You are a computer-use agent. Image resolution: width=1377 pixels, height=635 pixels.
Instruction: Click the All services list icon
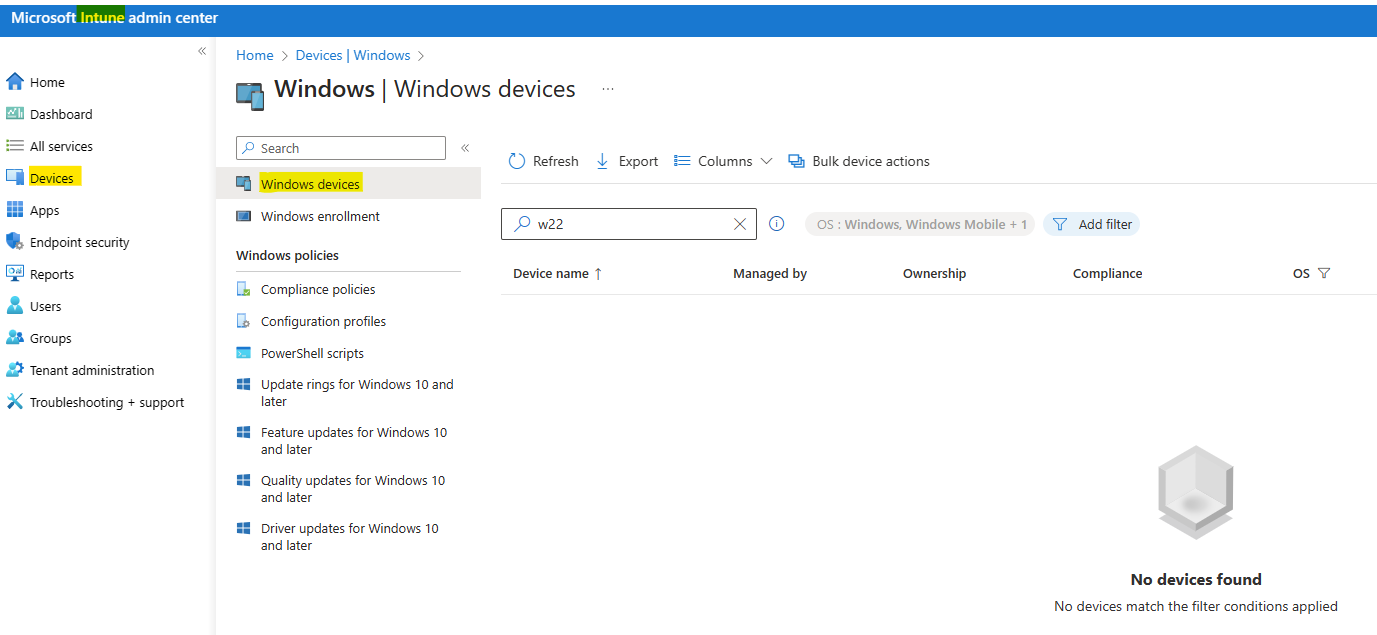pyautogui.click(x=14, y=146)
